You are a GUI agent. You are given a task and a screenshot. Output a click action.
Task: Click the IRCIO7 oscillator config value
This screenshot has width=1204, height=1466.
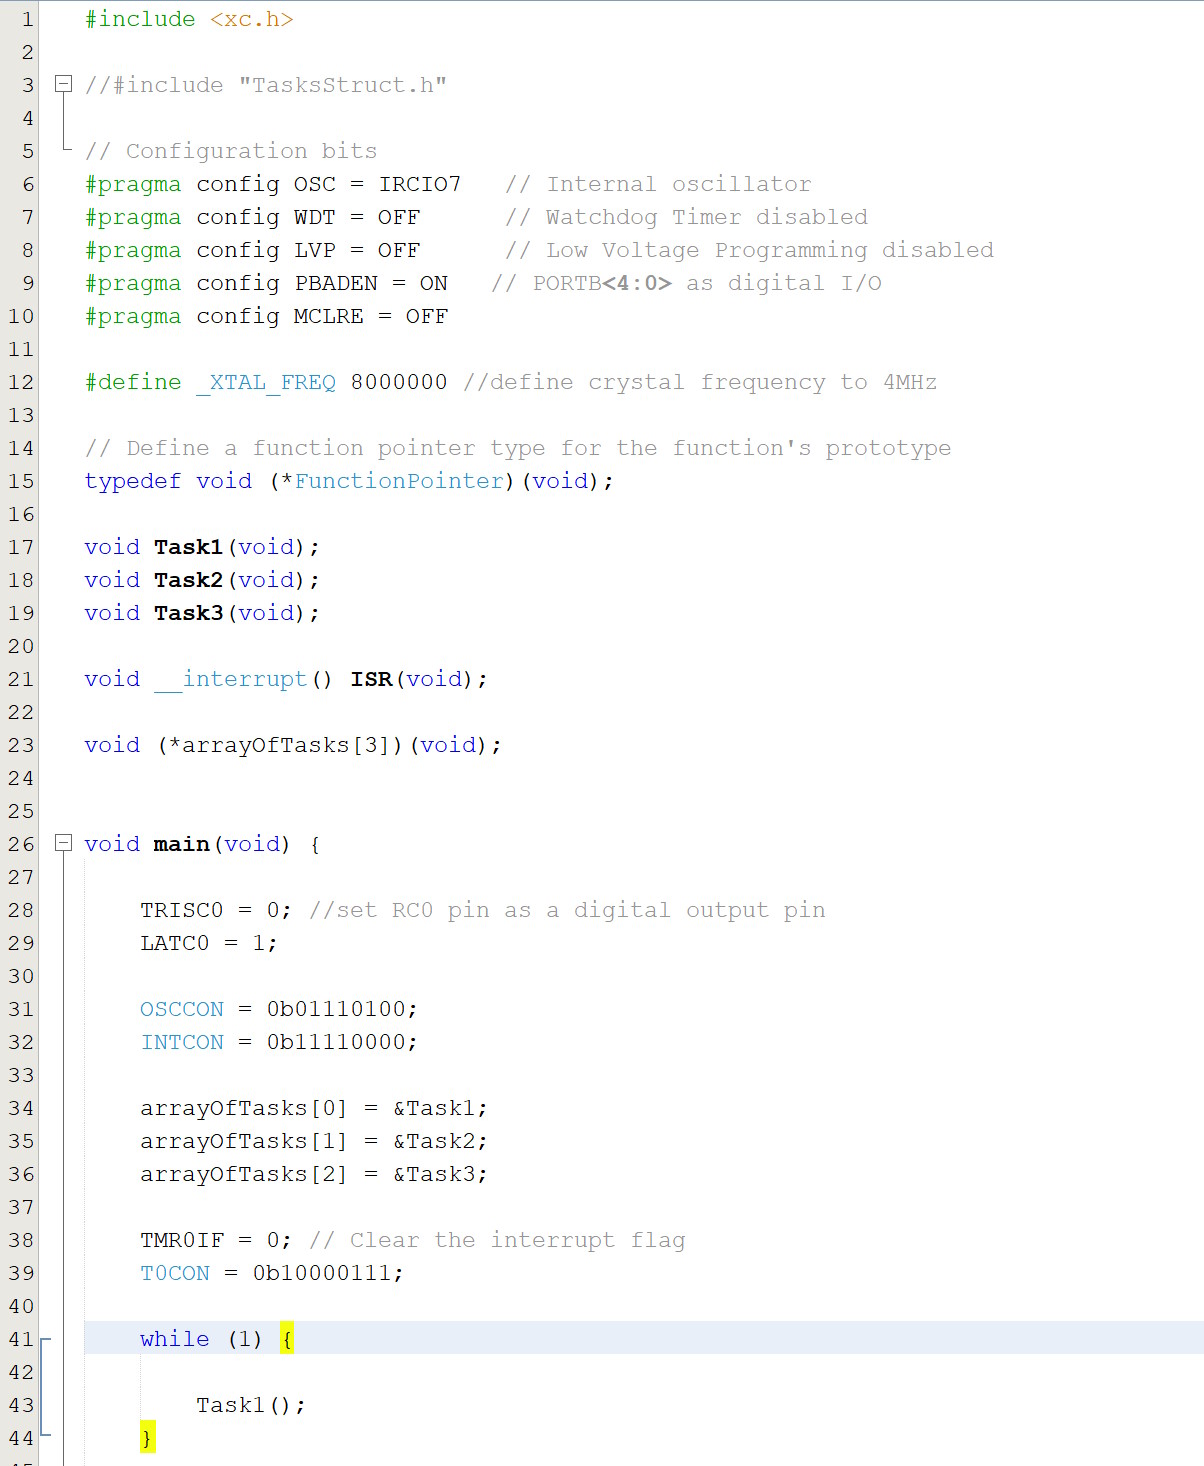(x=419, y=184)
